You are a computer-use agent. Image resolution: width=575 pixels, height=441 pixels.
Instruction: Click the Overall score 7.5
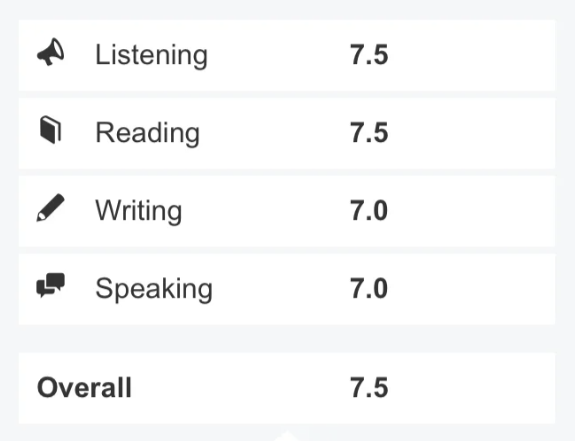369,387
